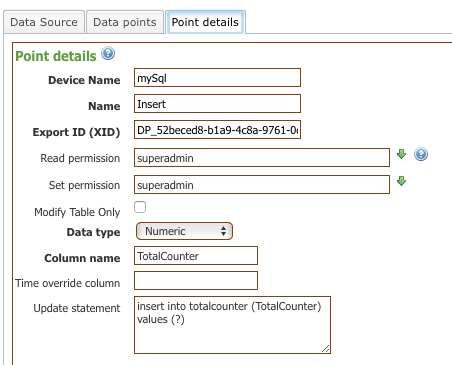Viewport: 452px width, 365px height.
Task: Focus the Device Name field
Action: pos(217,78)
